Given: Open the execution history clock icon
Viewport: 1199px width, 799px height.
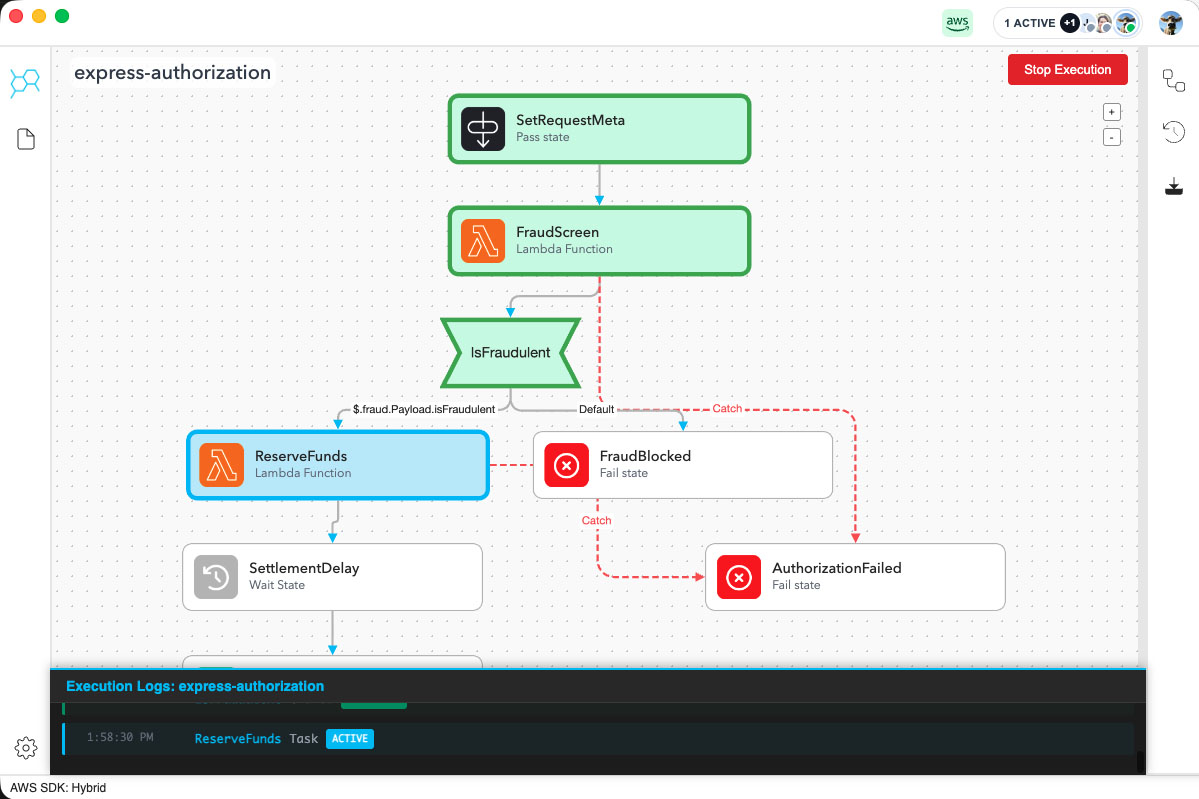Looking at the screenshot, I should [x=1174, y=132].
